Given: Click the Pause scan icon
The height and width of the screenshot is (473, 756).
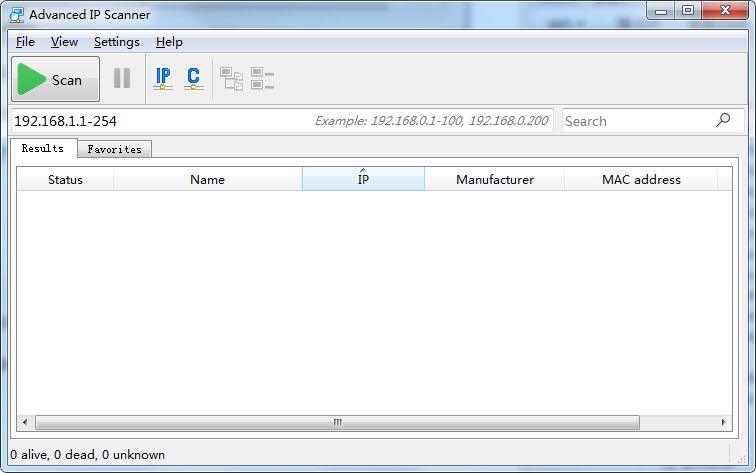Looking at the screenshot, I should (x=122, y=79).
